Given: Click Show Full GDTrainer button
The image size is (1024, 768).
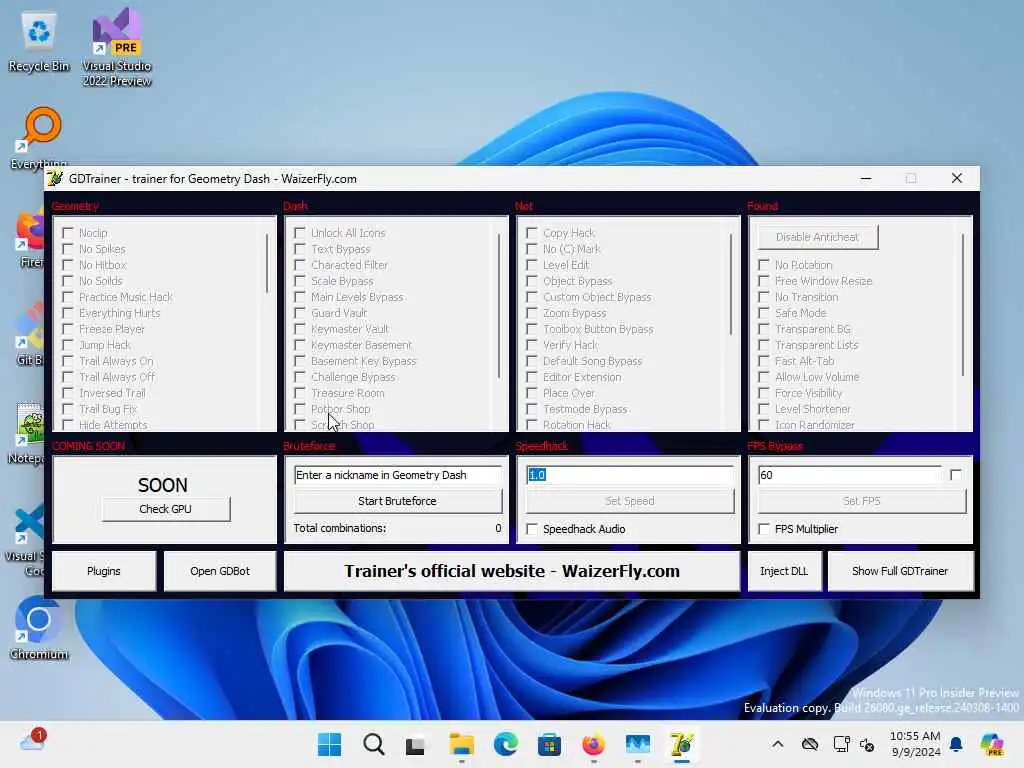Looking at the screenshot, I should click(900, 571).
